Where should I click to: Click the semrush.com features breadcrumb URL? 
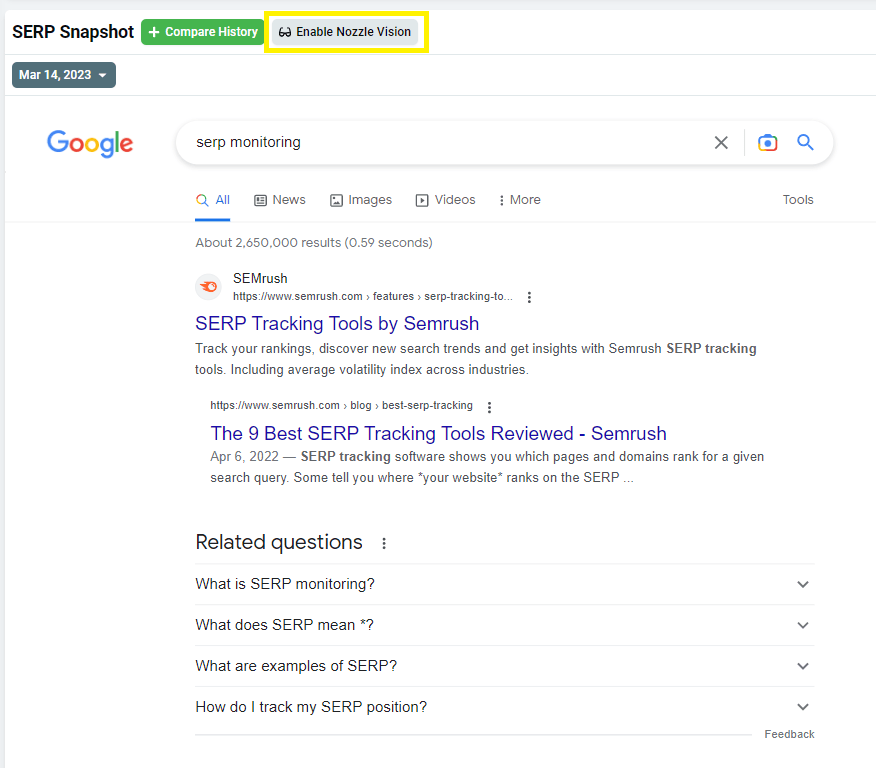click(x=373, y=297)
